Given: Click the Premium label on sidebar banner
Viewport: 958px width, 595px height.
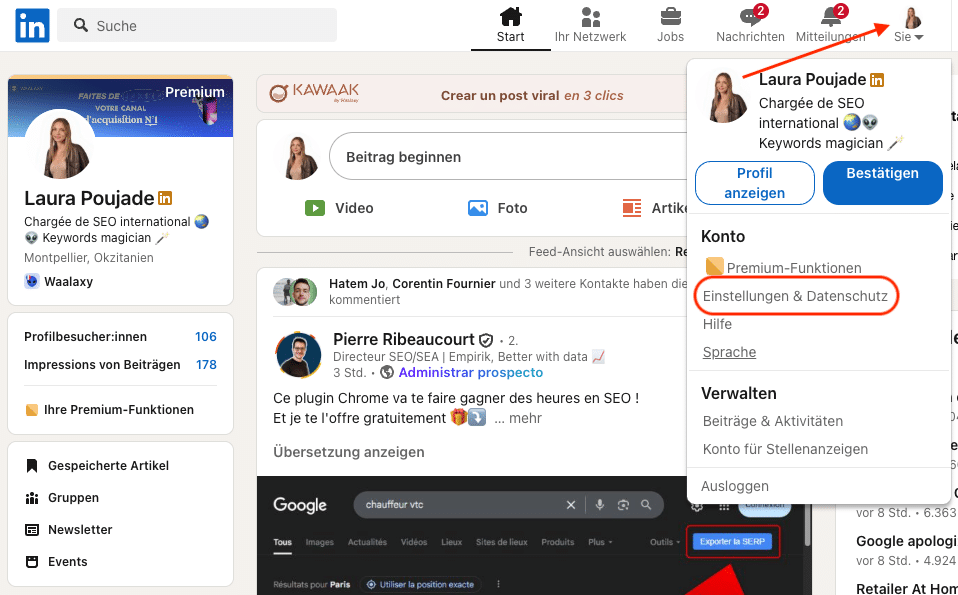Looking at the screenshot, I should click(195, 92).
